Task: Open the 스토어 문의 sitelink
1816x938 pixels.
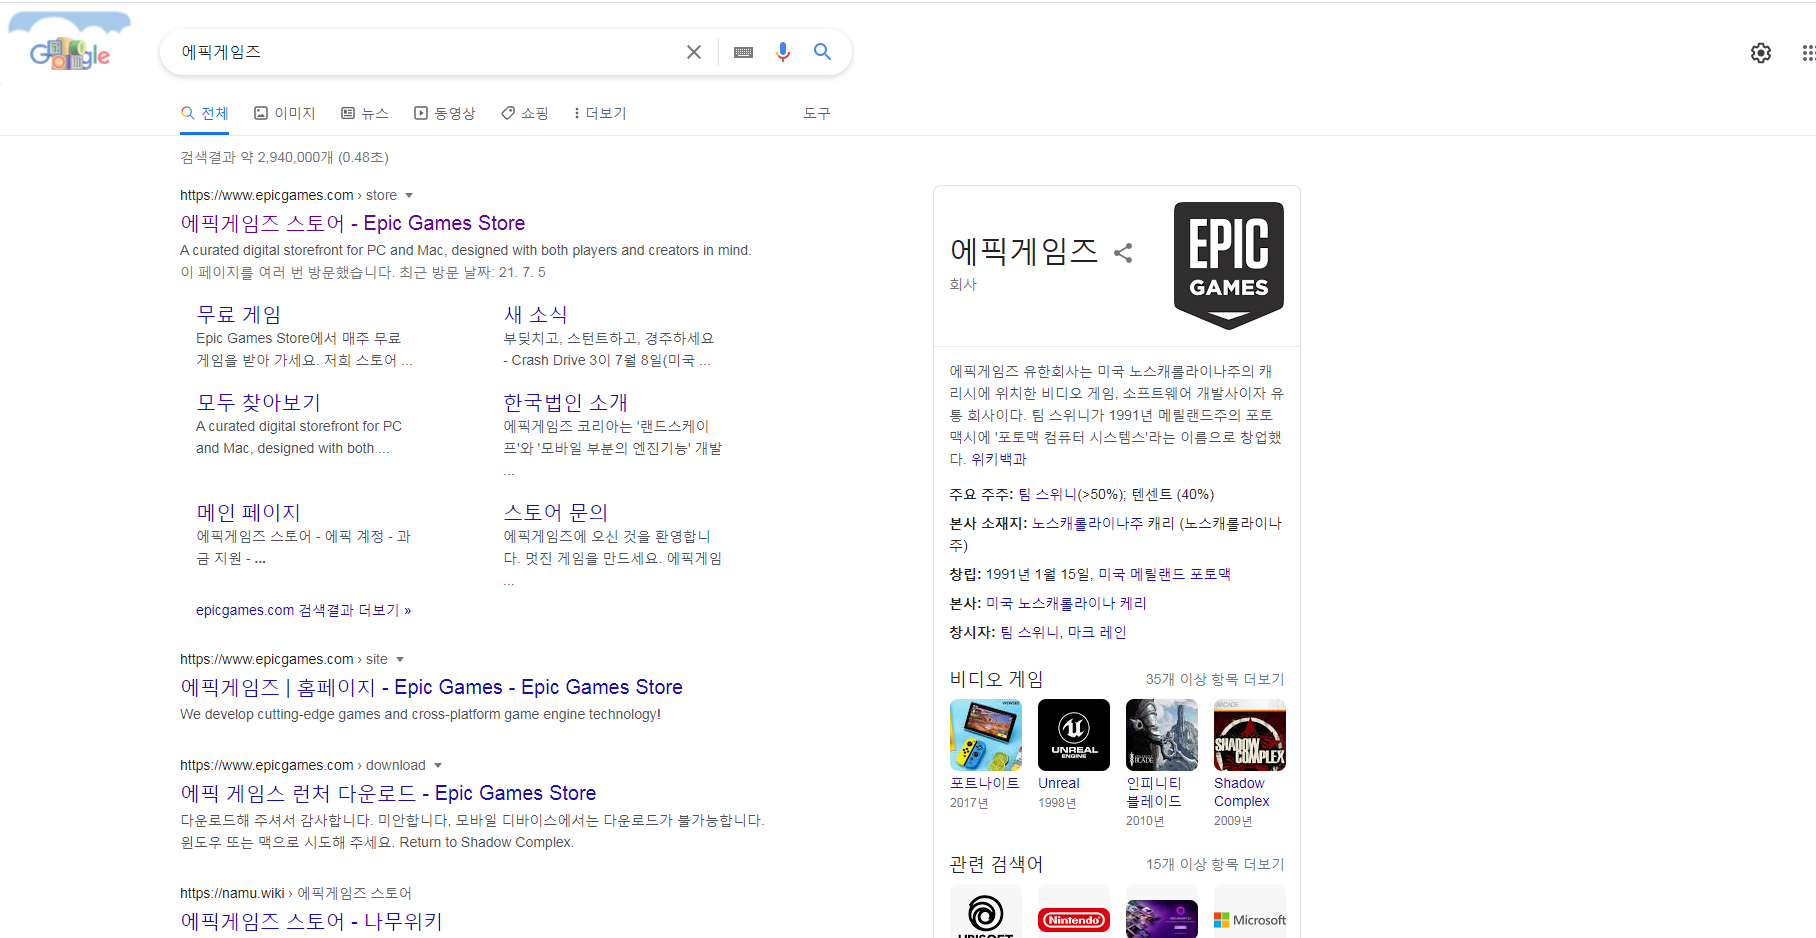Action: 556,512
